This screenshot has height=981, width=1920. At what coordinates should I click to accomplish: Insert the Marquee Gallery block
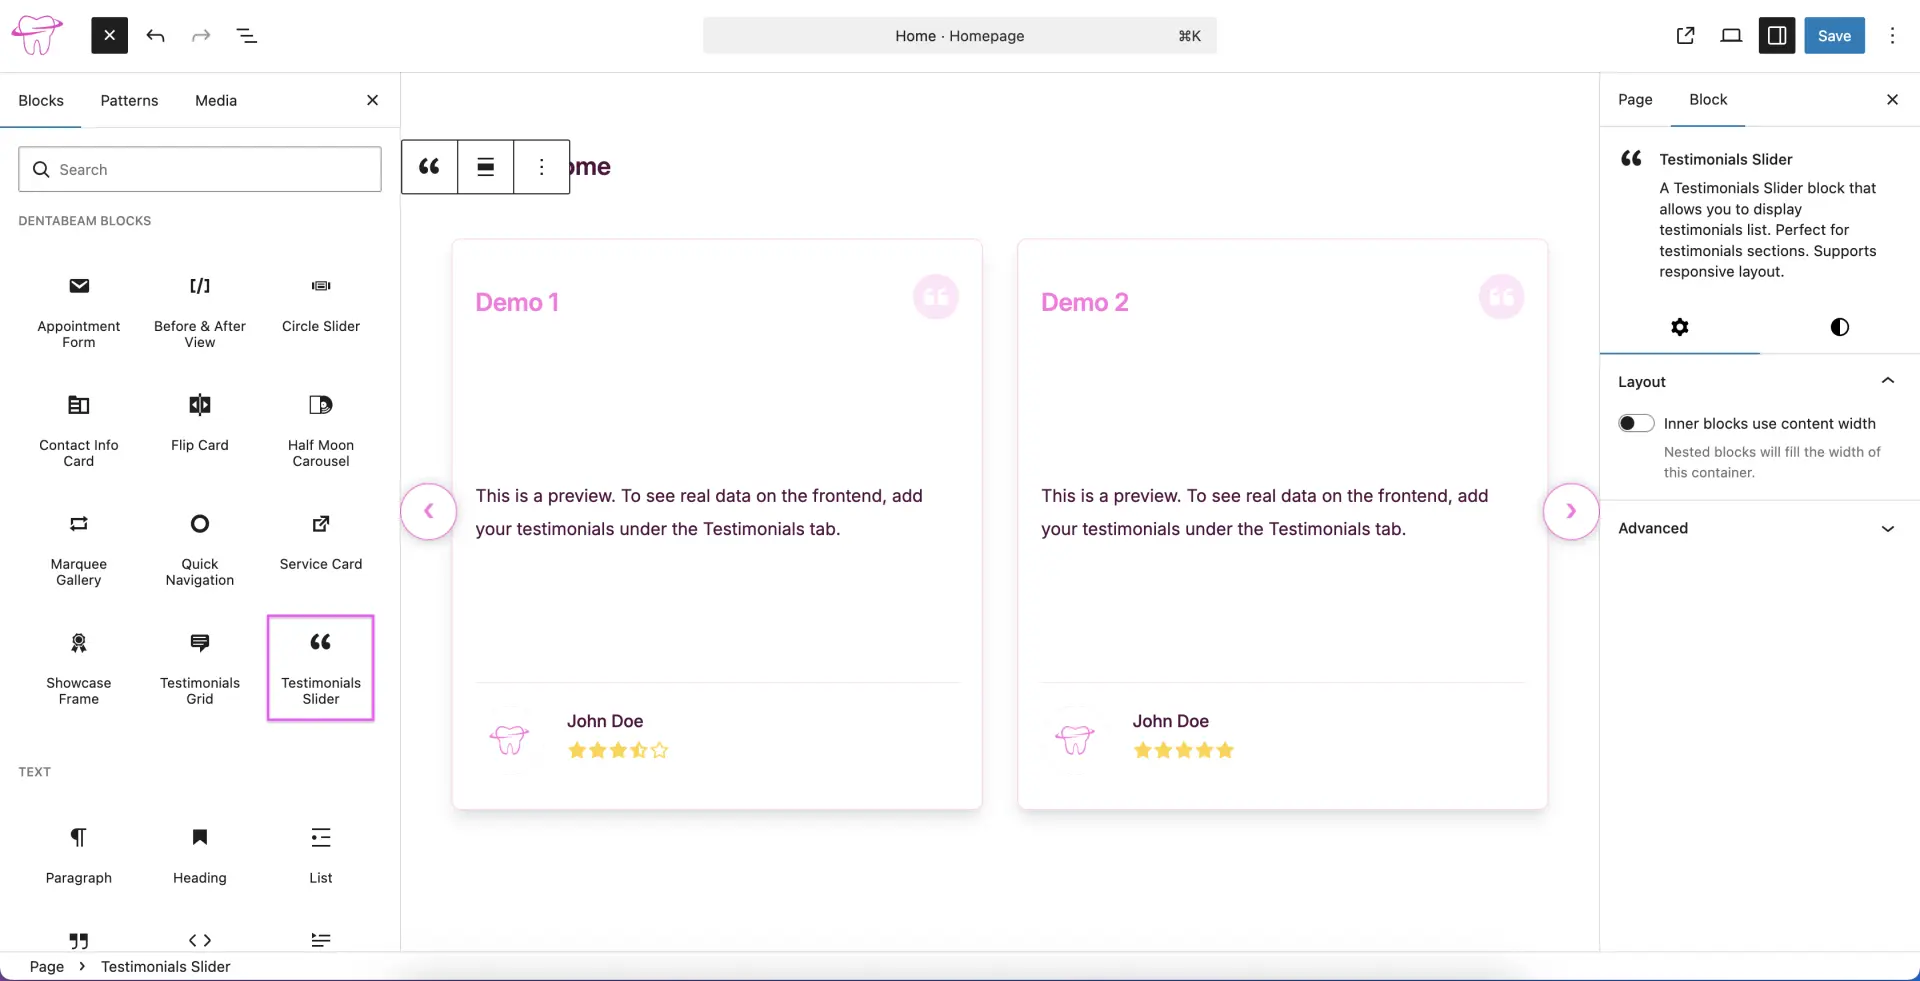[x=79, y=550]
